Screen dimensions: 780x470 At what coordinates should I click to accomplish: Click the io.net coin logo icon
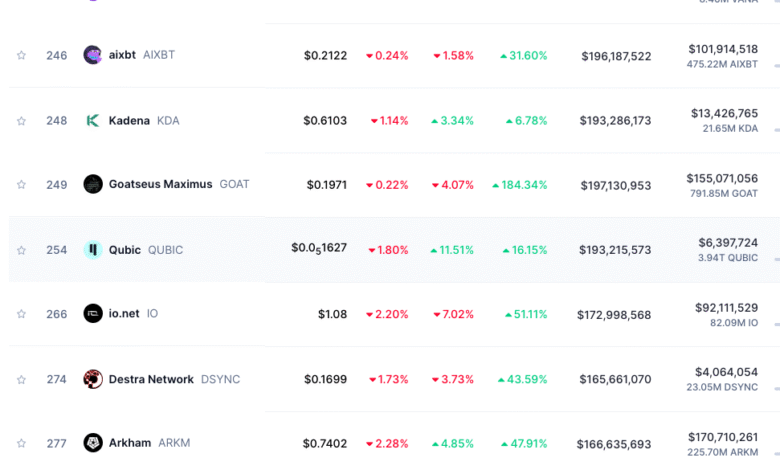93,313
